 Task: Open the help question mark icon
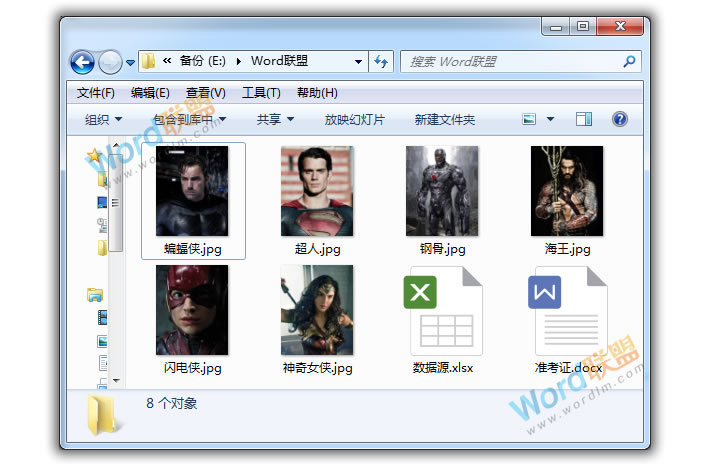[619, 120]
